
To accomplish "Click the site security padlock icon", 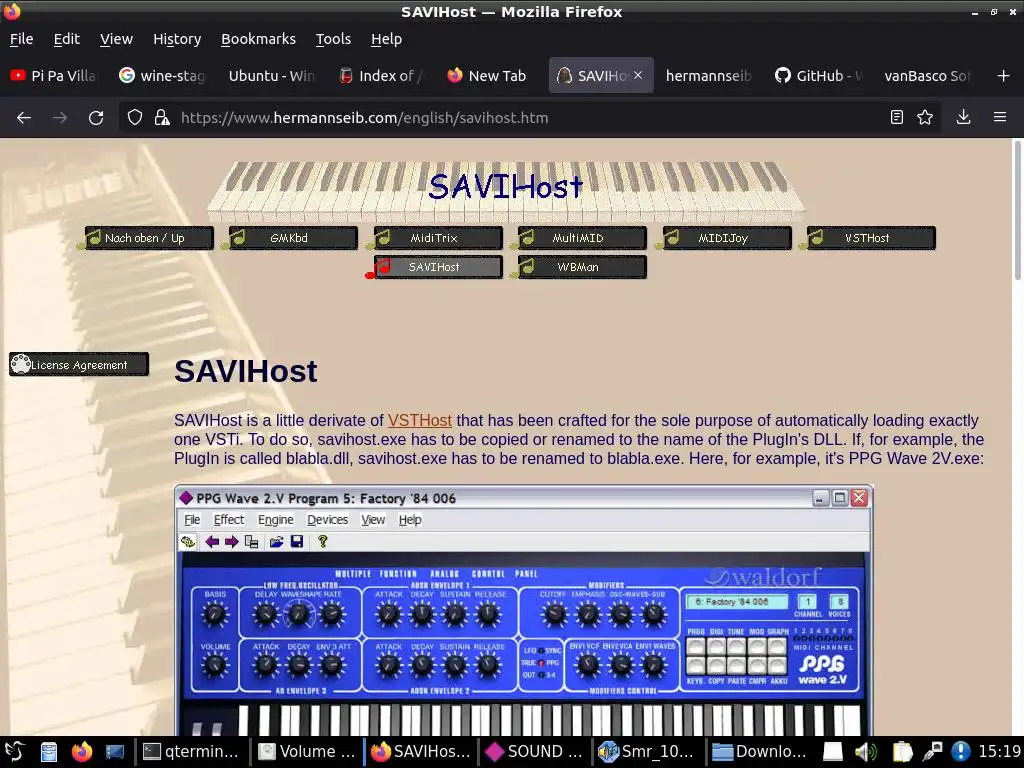I will pyautogui.click(x=161, y=118).
